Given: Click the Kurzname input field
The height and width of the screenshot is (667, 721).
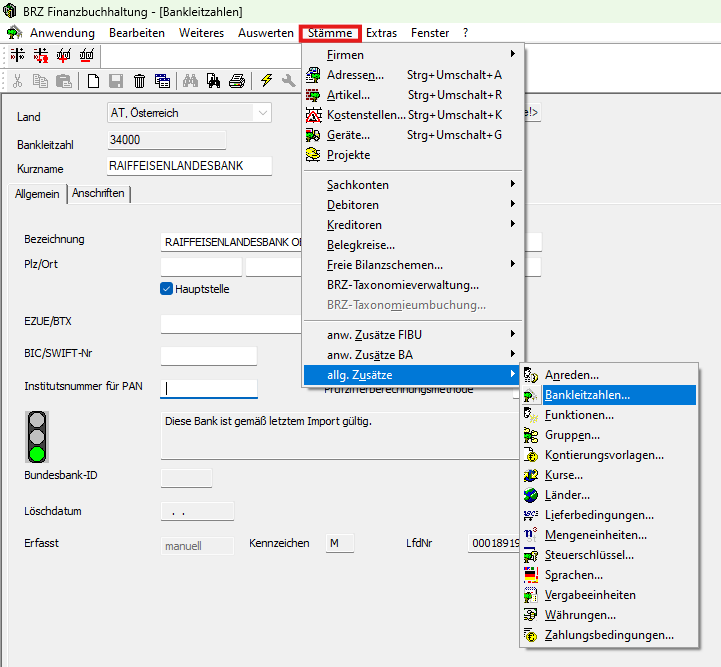Looking at the screenshot, I should 189,166.
